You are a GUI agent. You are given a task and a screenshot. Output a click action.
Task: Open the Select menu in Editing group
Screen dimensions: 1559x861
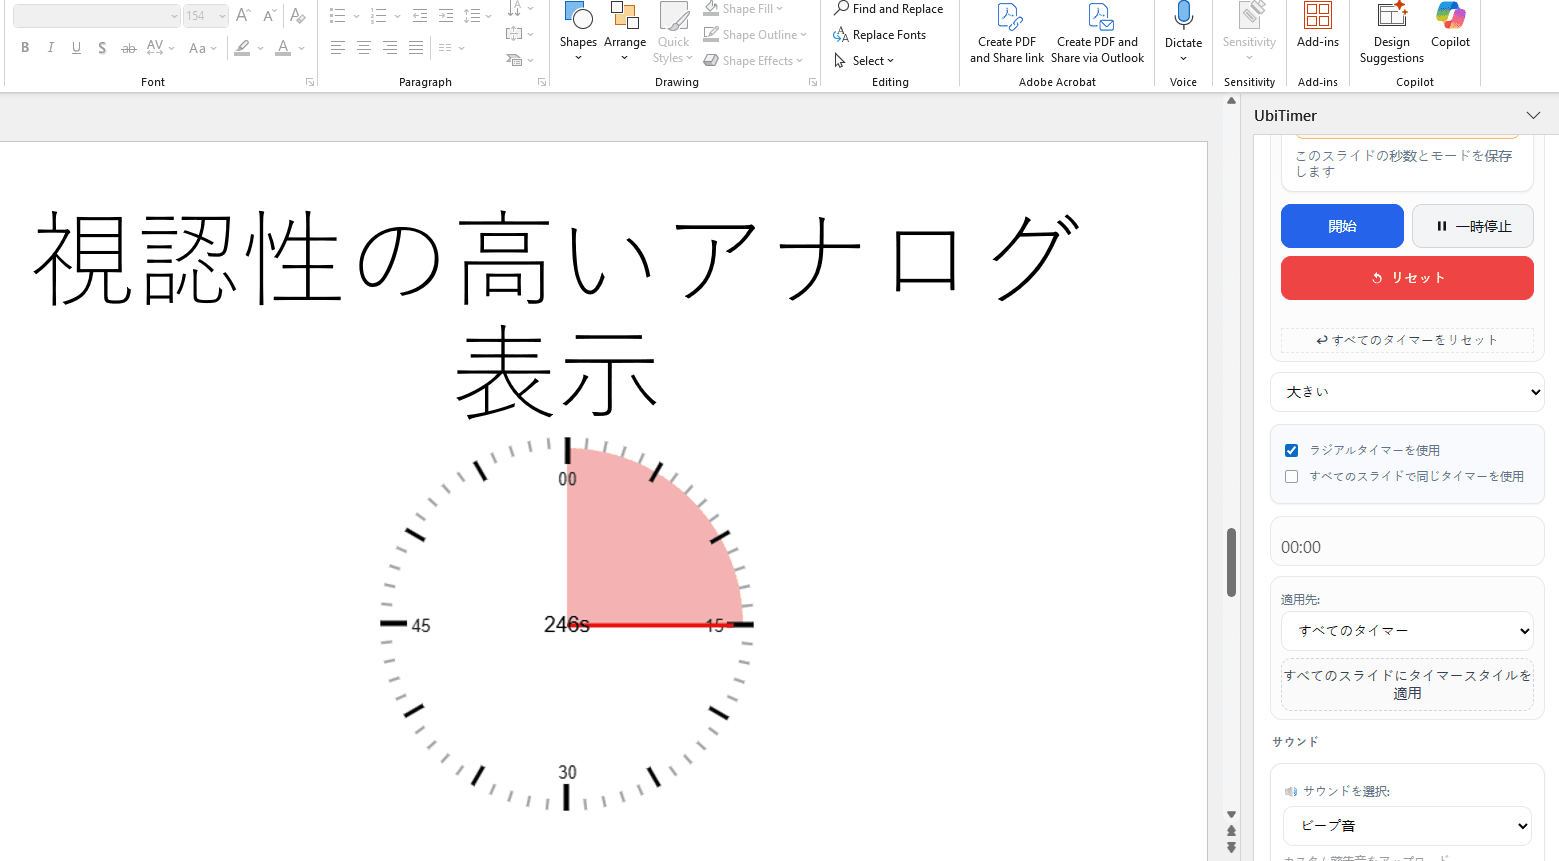click(x=864, y=60)
